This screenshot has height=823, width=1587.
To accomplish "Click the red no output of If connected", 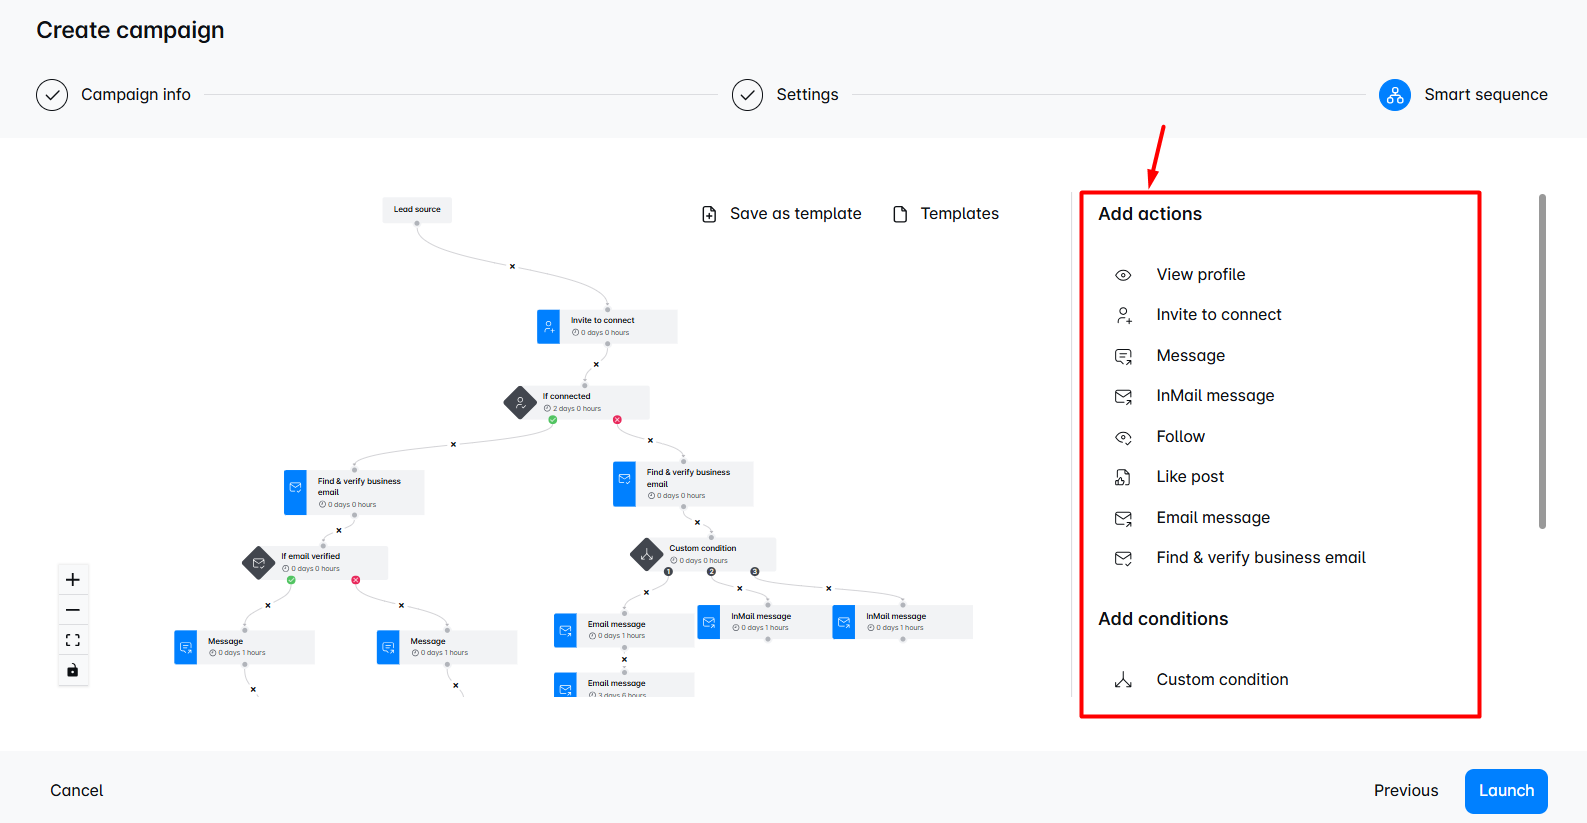I will [617, 420].
